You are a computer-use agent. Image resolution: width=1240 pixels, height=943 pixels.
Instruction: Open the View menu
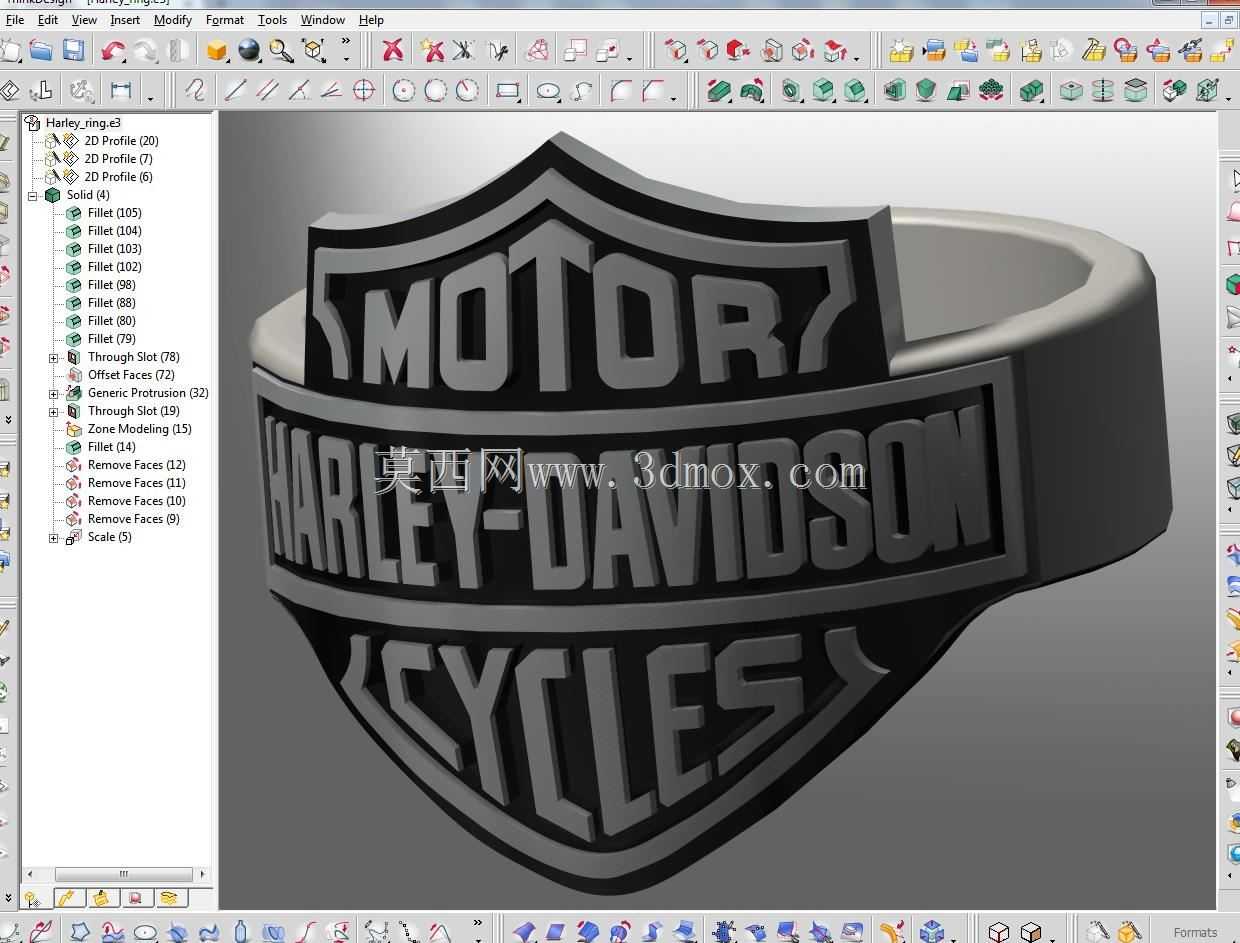pyautogui.click(x=84, y=19)
